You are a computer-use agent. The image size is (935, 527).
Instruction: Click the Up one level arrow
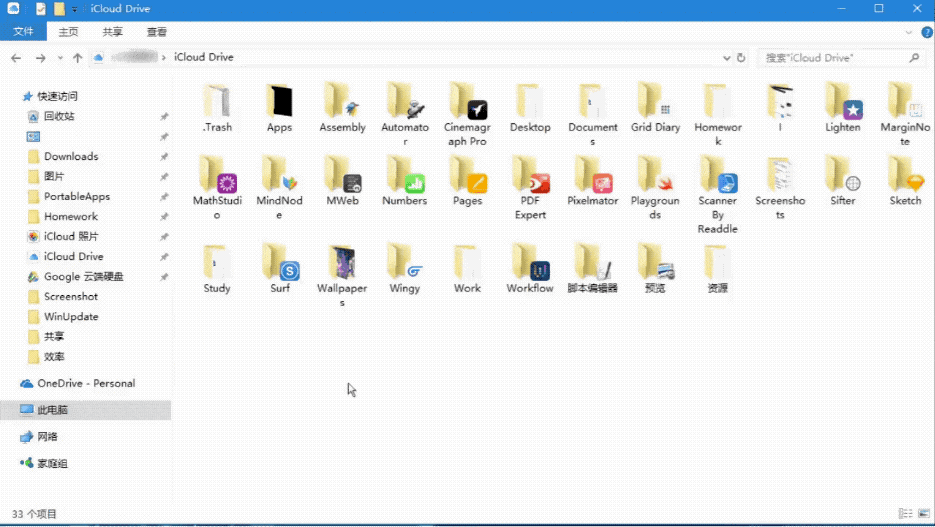point(77,58)
